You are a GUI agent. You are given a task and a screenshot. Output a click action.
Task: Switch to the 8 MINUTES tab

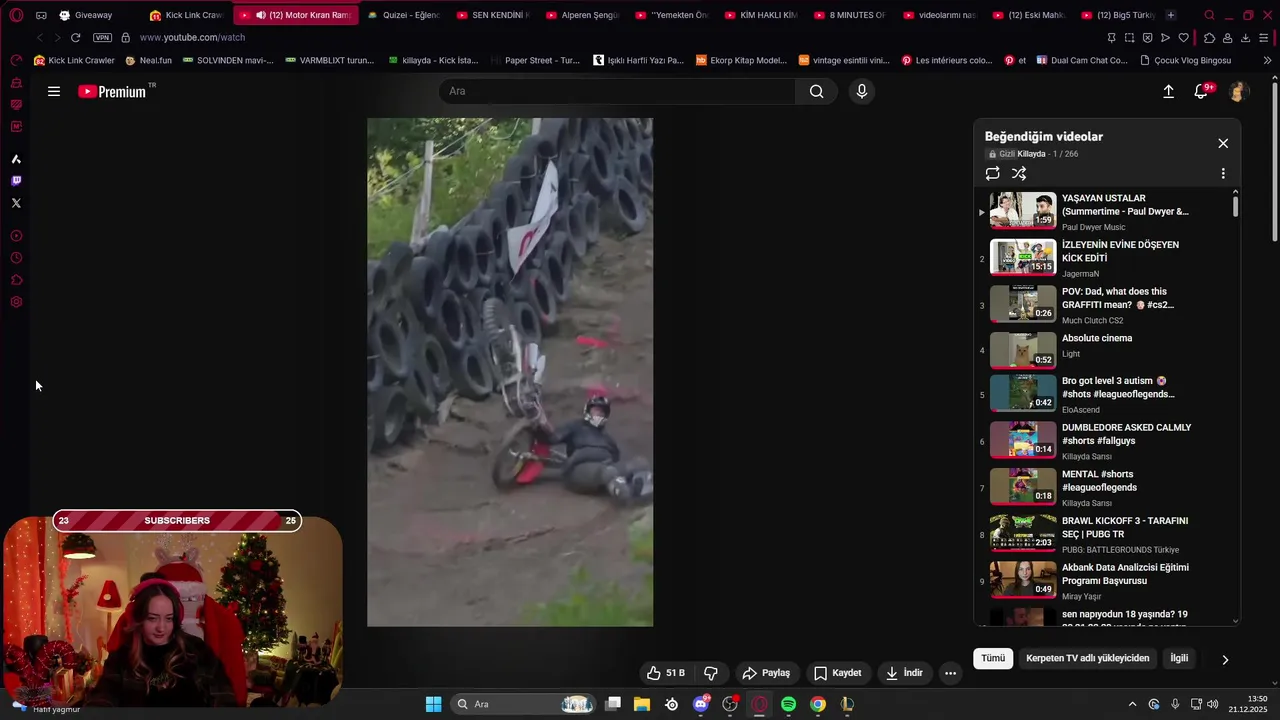tap(851, 15)
